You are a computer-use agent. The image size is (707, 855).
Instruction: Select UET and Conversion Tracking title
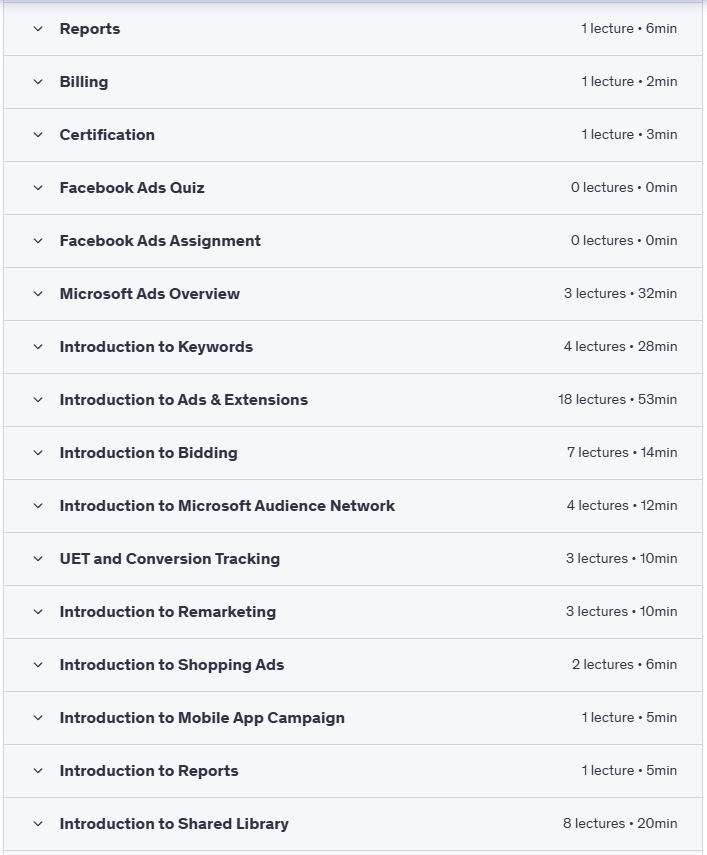tap(169, 559)
